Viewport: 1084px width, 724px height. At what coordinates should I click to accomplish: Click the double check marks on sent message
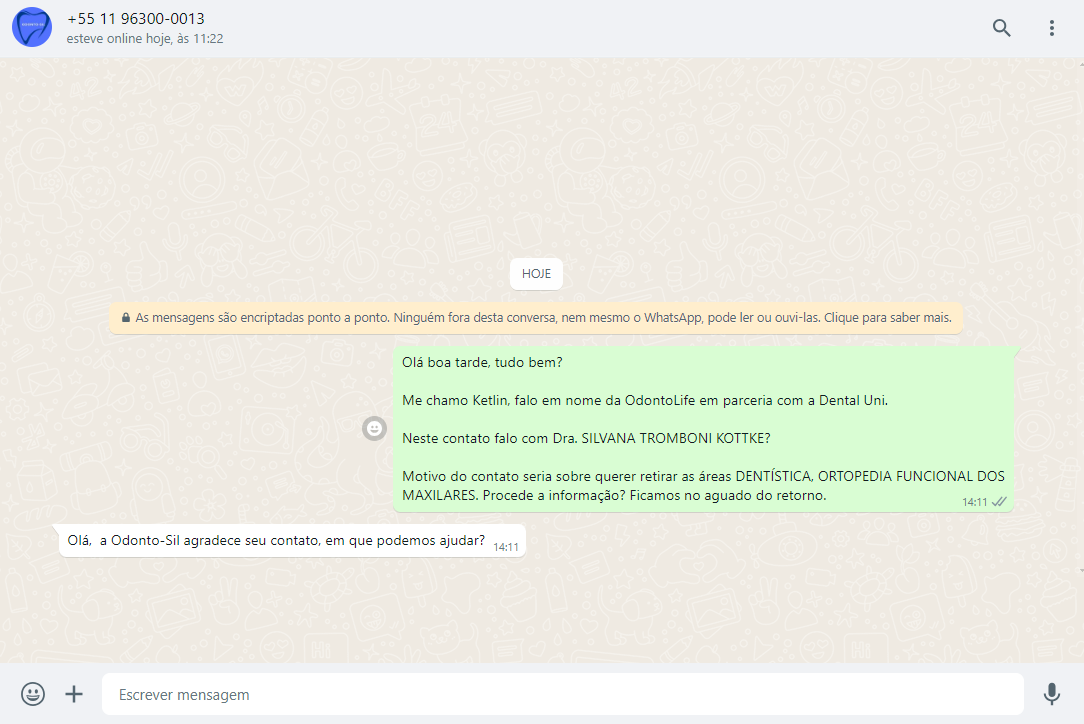coord(999,502)
